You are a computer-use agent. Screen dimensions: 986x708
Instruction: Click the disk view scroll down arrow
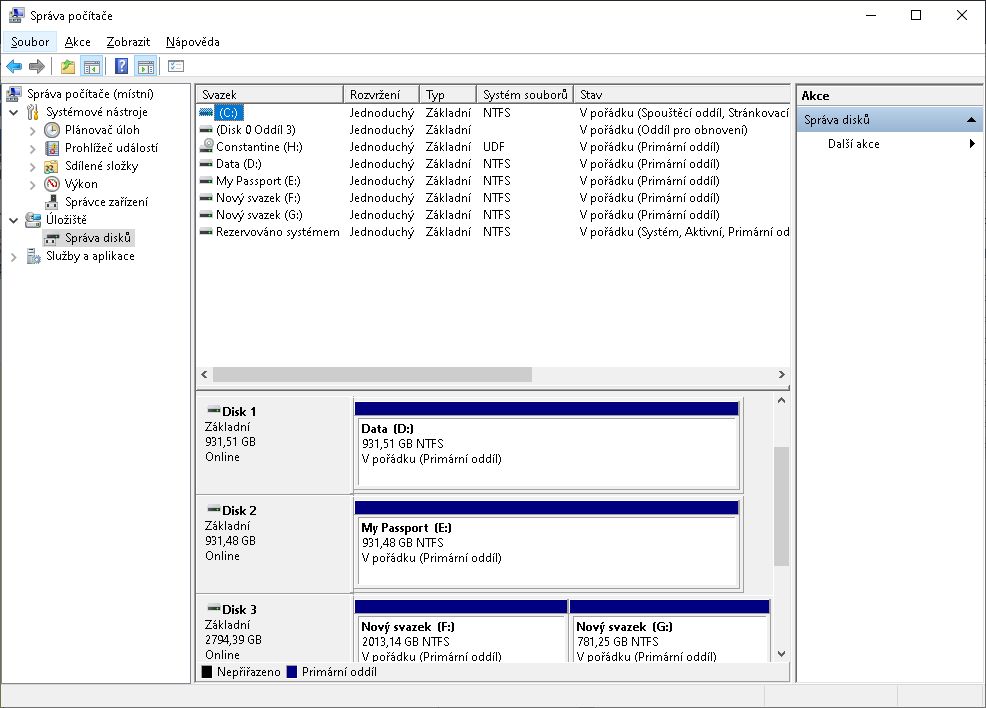point(781,654)
